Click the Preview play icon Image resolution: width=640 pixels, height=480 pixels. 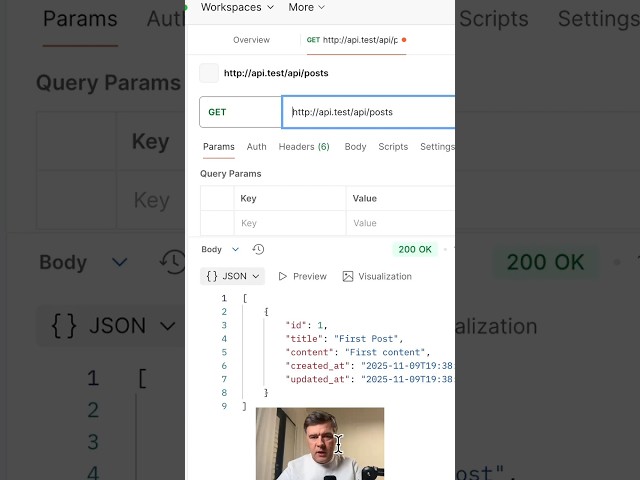[x=282, y=276]
